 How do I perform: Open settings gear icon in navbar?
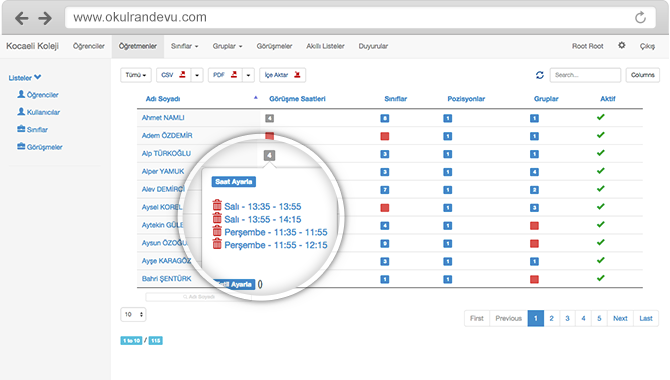[622, 45]
